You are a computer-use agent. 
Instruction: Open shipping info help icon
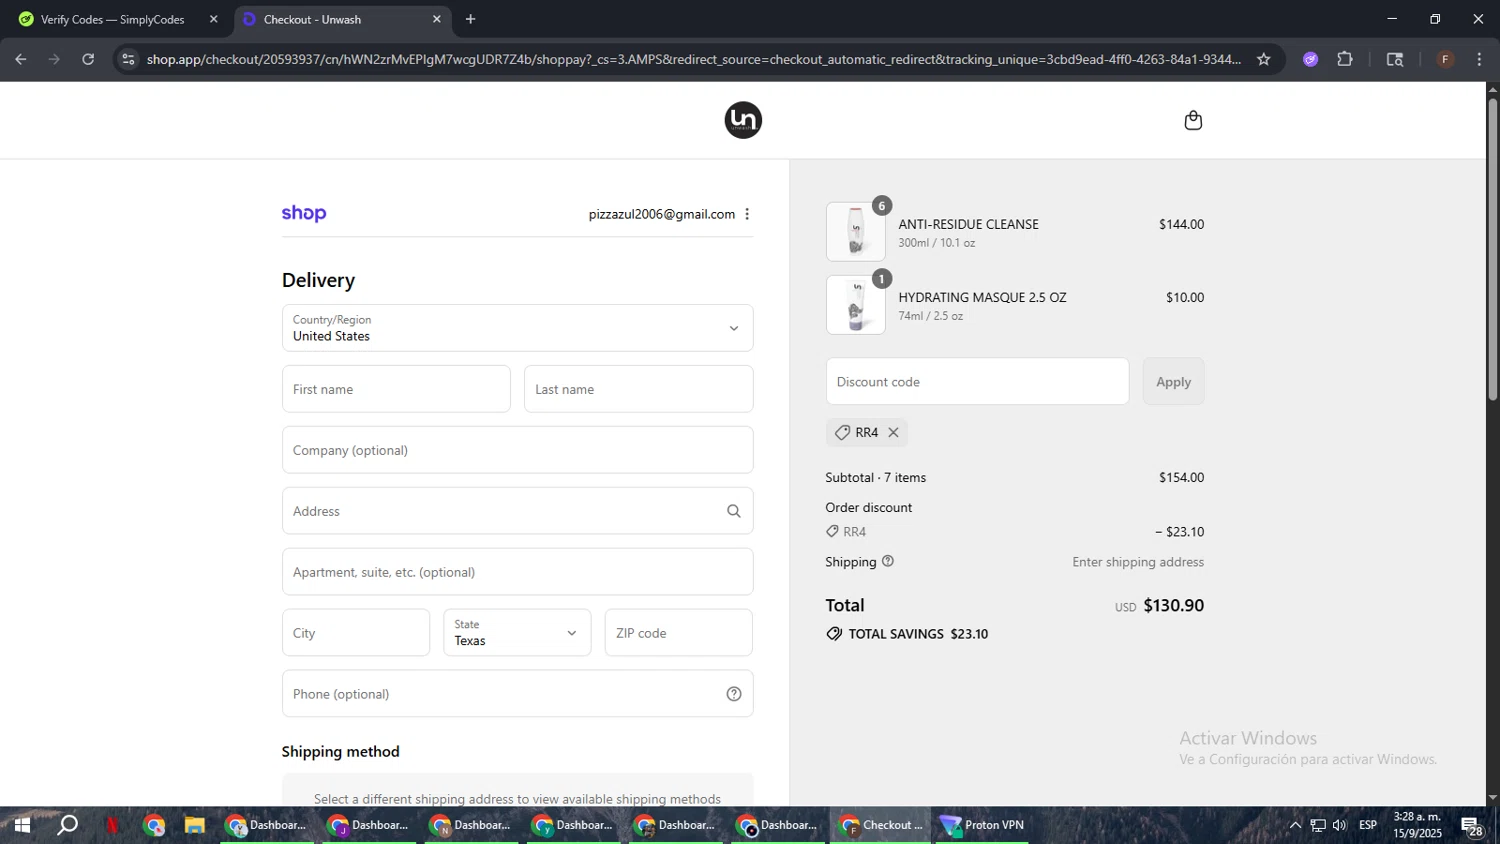click(888, 561)
